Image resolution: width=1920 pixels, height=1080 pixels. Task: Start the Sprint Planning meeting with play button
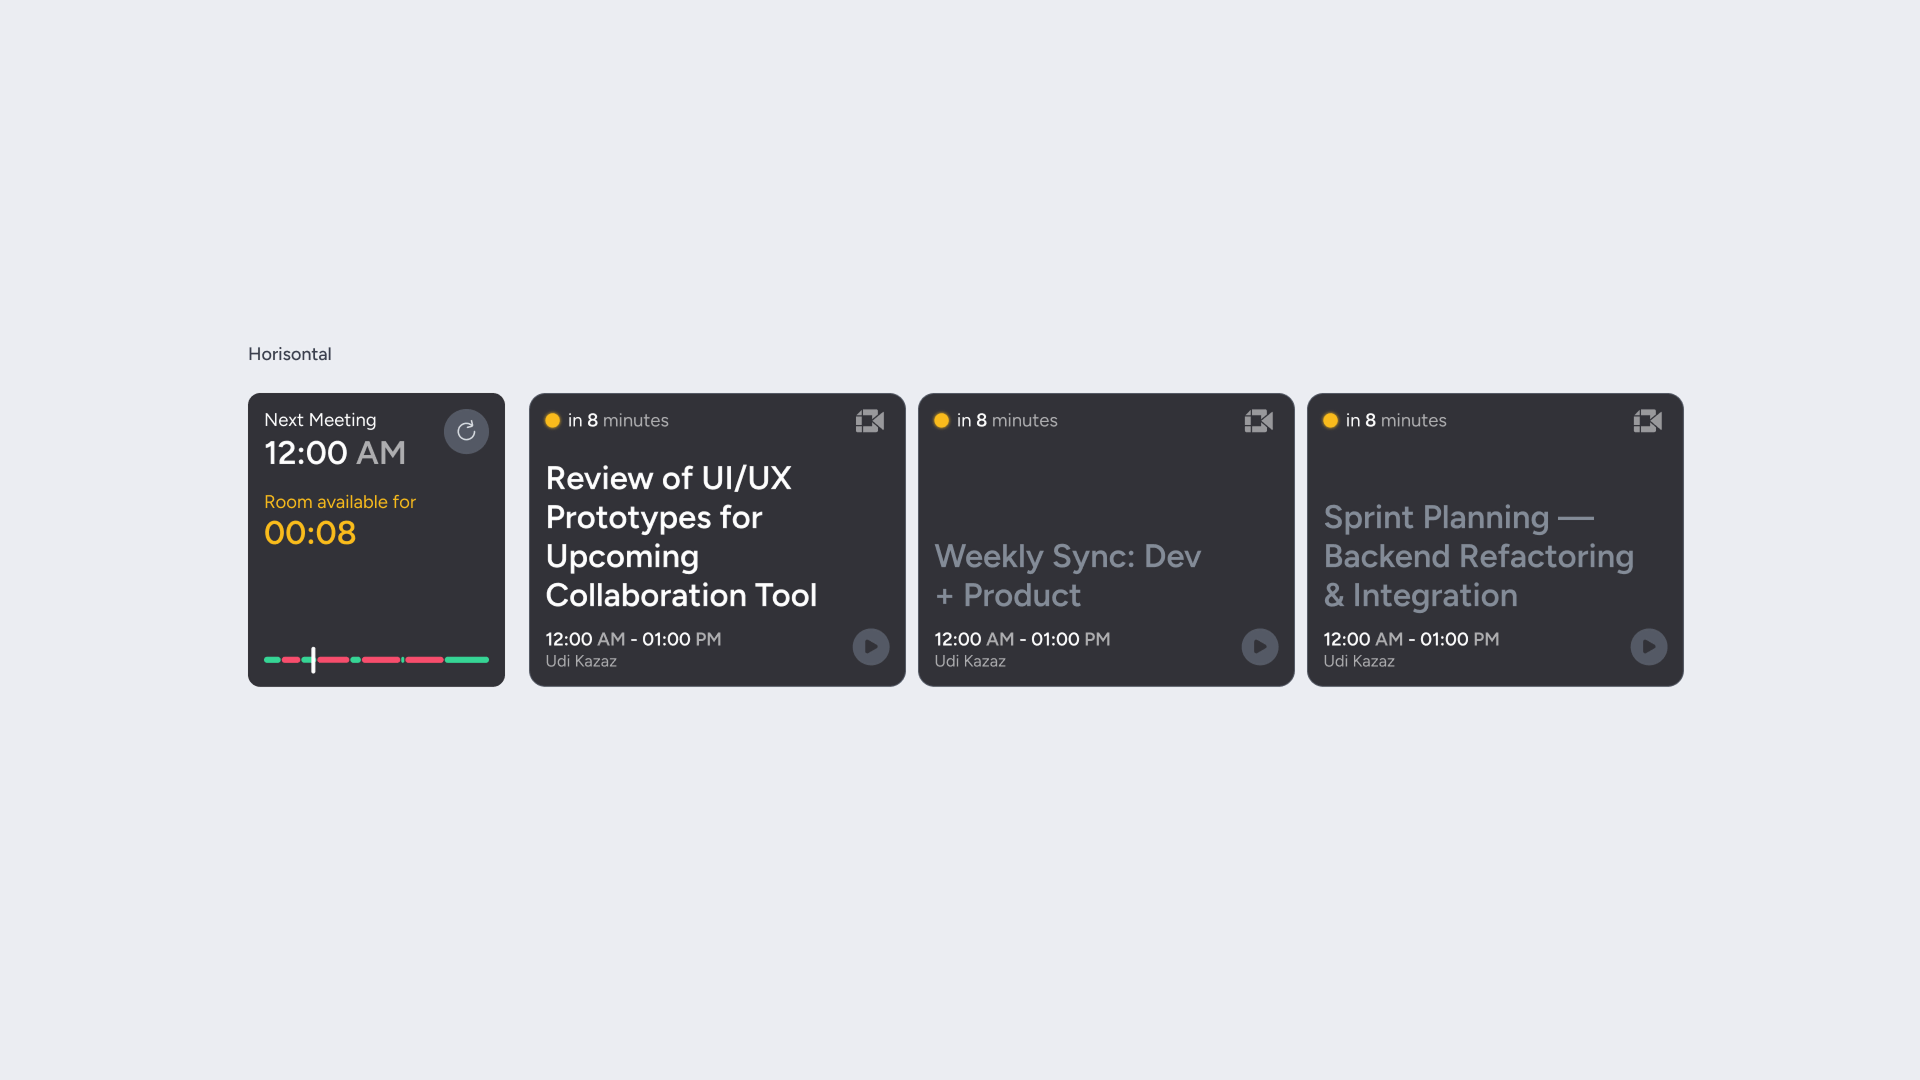tap(1649, 647)
